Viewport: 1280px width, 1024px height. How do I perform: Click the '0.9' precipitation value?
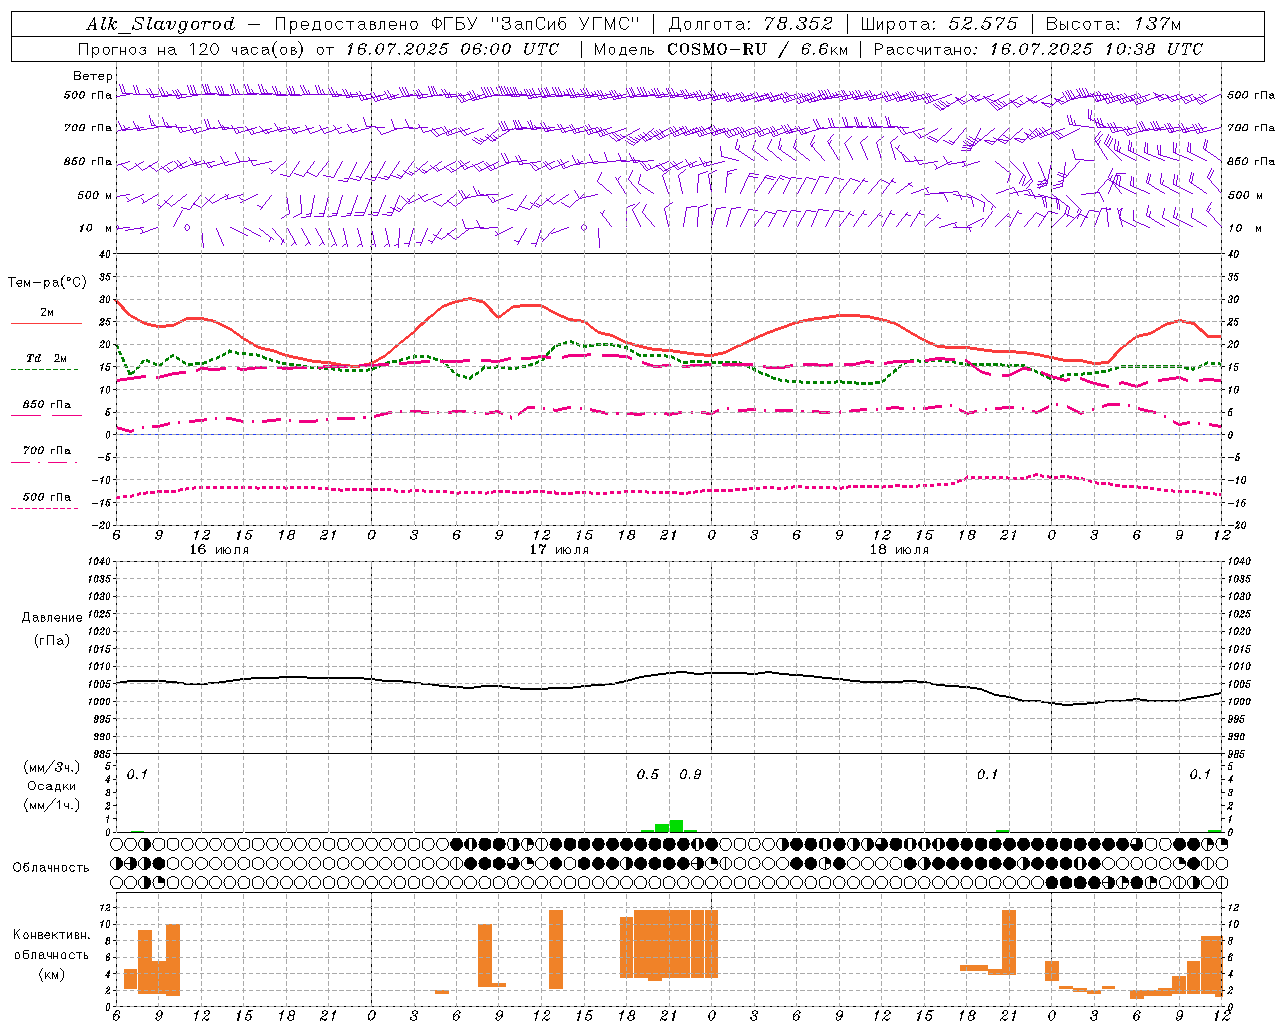[690, 774]
